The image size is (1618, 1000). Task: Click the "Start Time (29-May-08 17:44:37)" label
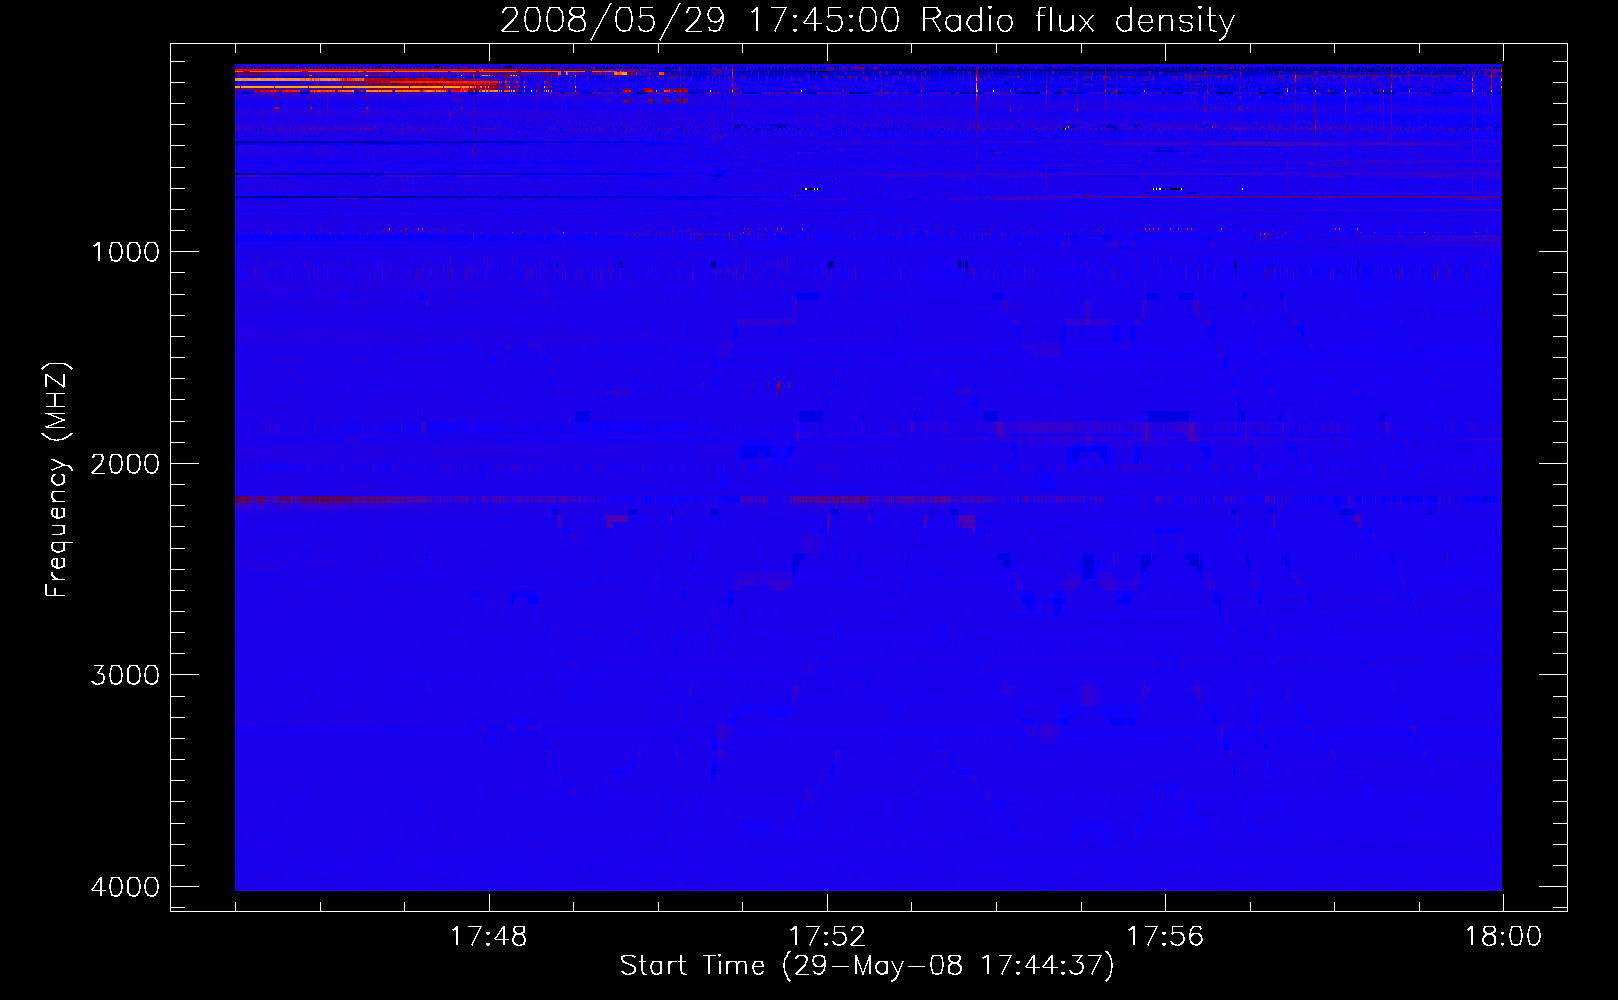point(867,966)
